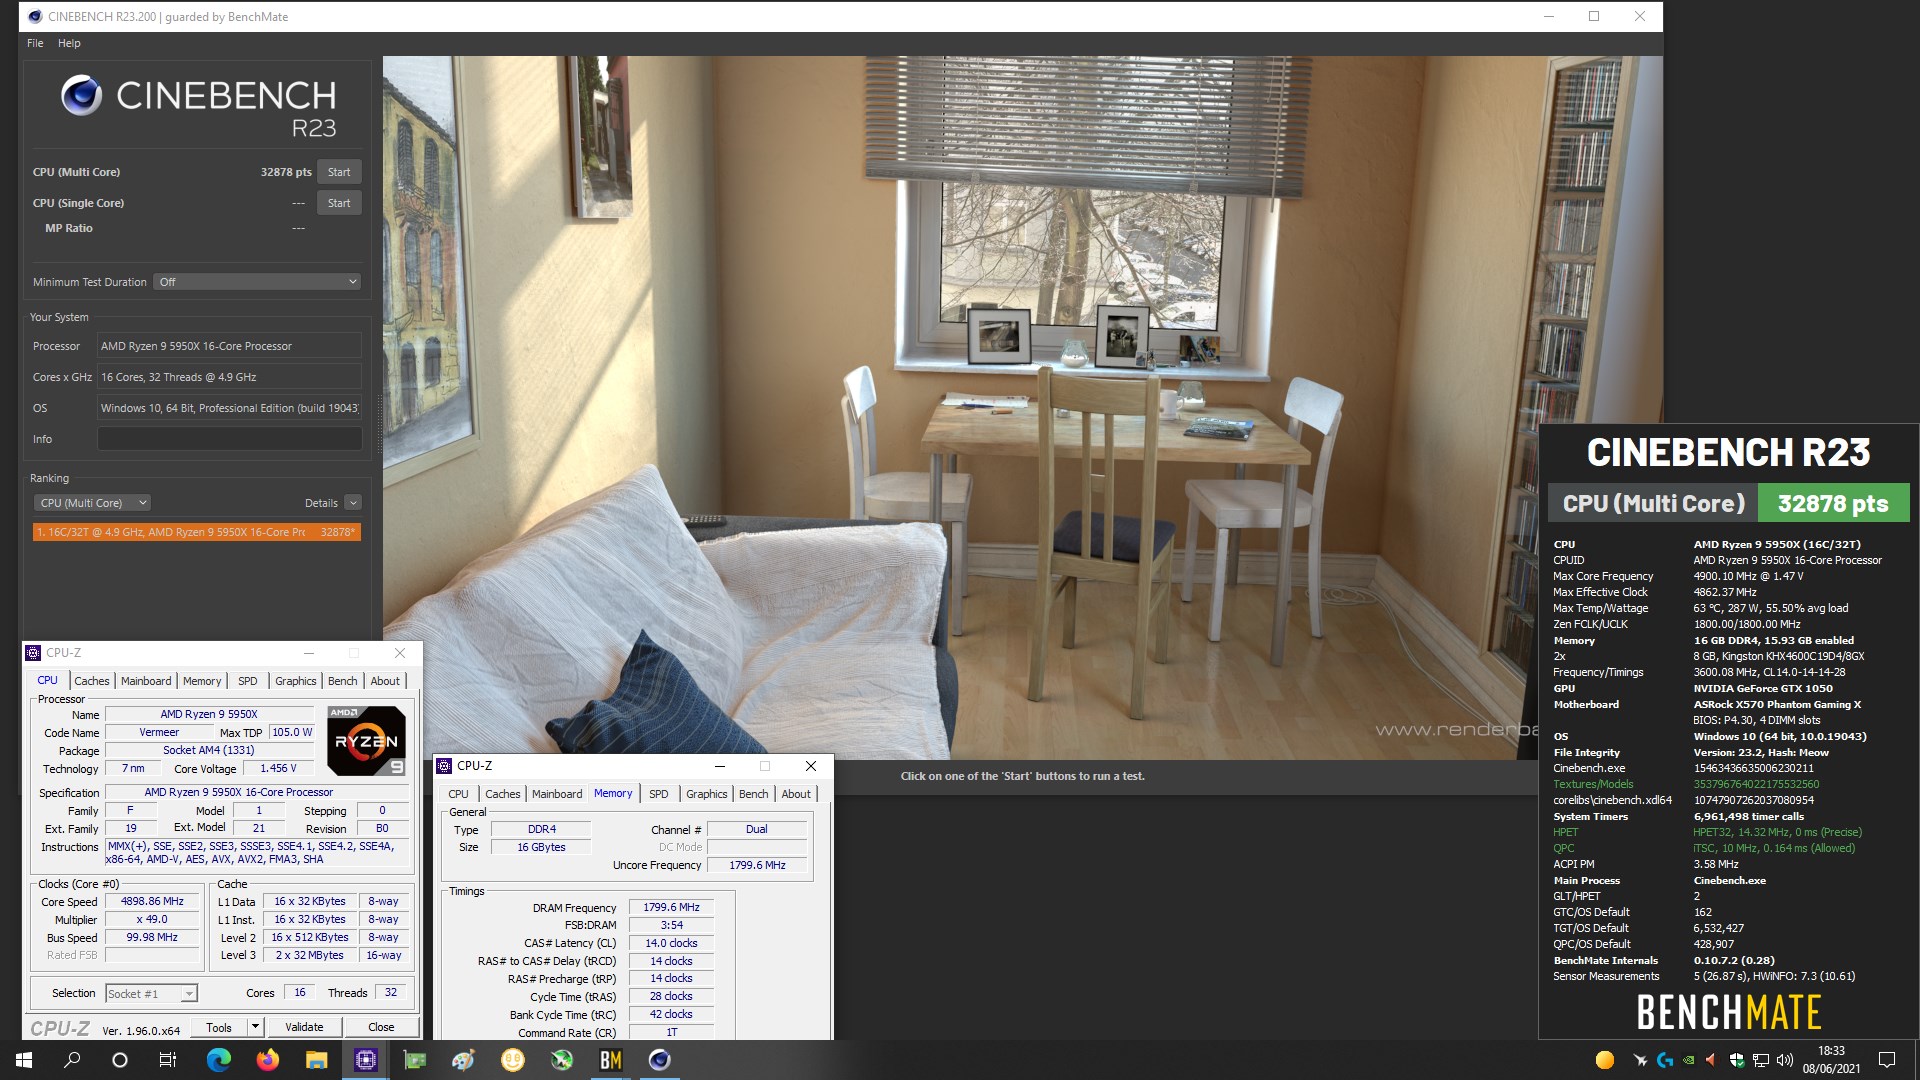
Task: Open Logitech G Hub tray icon
Action: pos(1665,1060)
